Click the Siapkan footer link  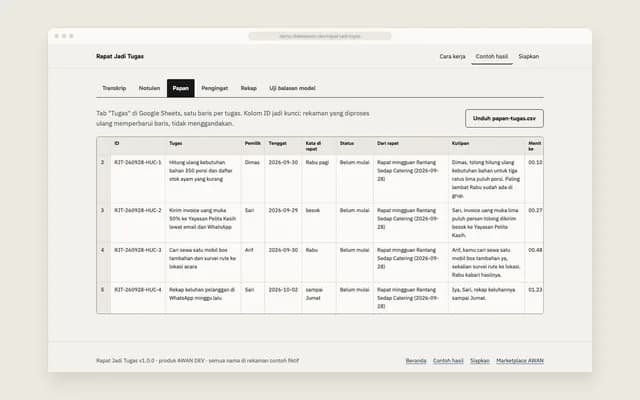[480, 361]
